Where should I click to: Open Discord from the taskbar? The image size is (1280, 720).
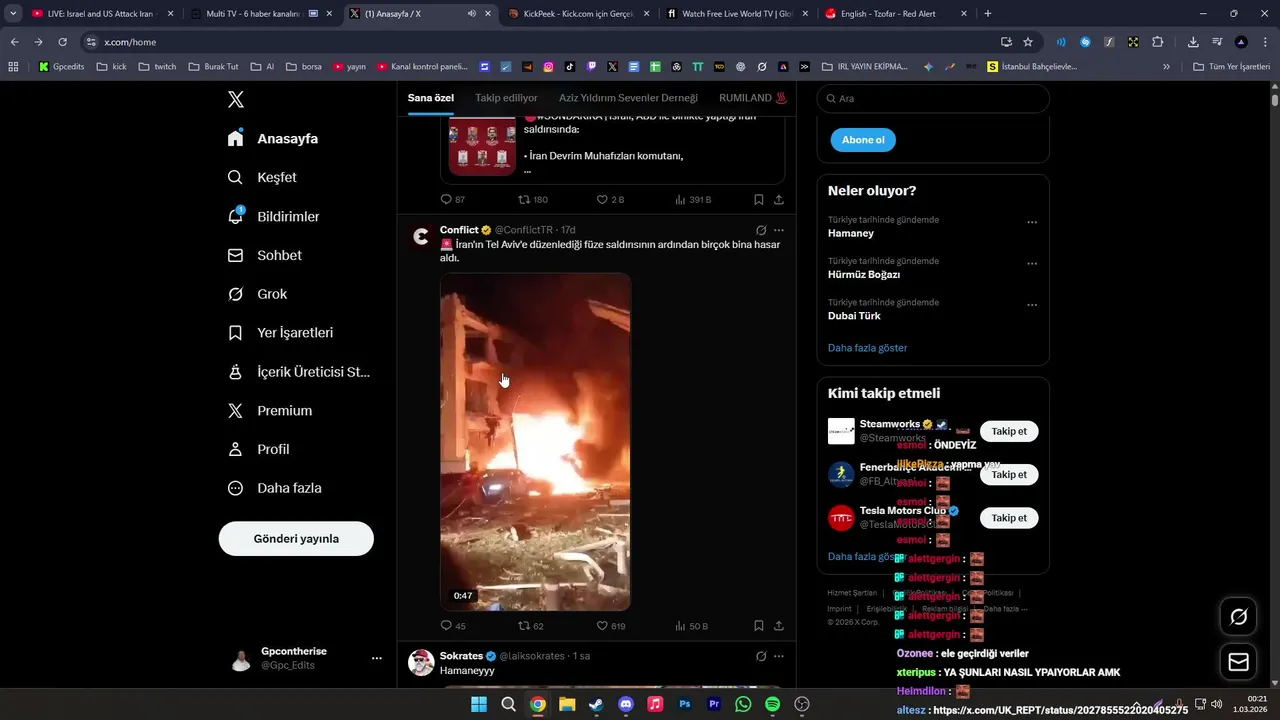click(x=626, y=704)
